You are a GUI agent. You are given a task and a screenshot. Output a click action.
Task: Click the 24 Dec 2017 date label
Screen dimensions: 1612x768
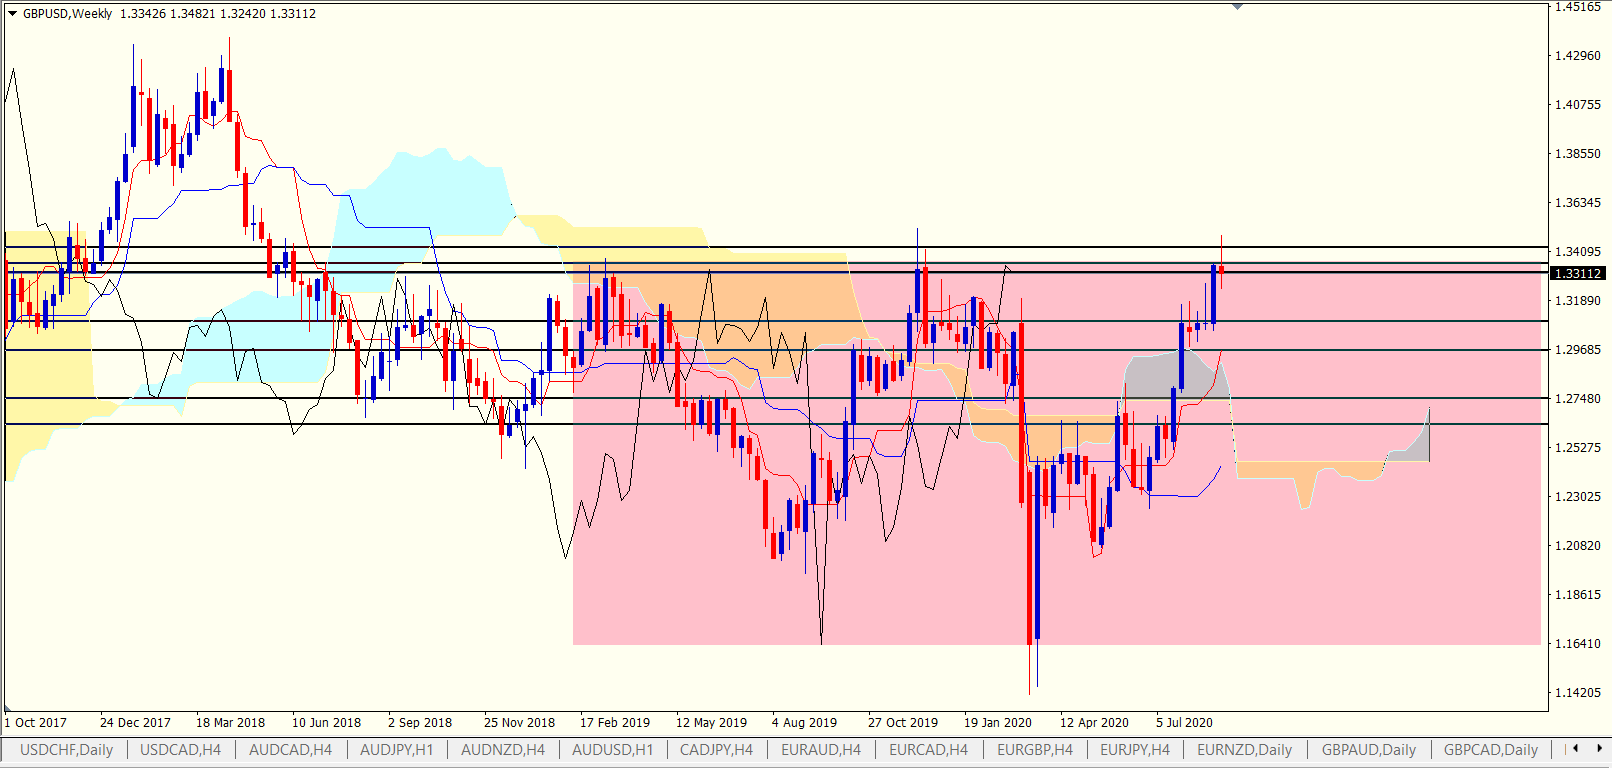pos(135,722)
